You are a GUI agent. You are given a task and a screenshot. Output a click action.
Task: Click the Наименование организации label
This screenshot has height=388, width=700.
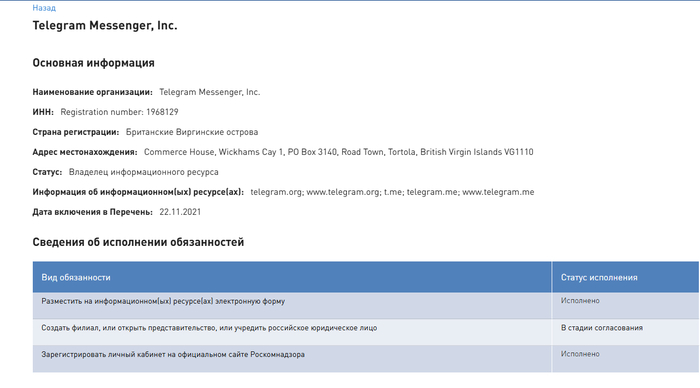[x=92, y=92]
